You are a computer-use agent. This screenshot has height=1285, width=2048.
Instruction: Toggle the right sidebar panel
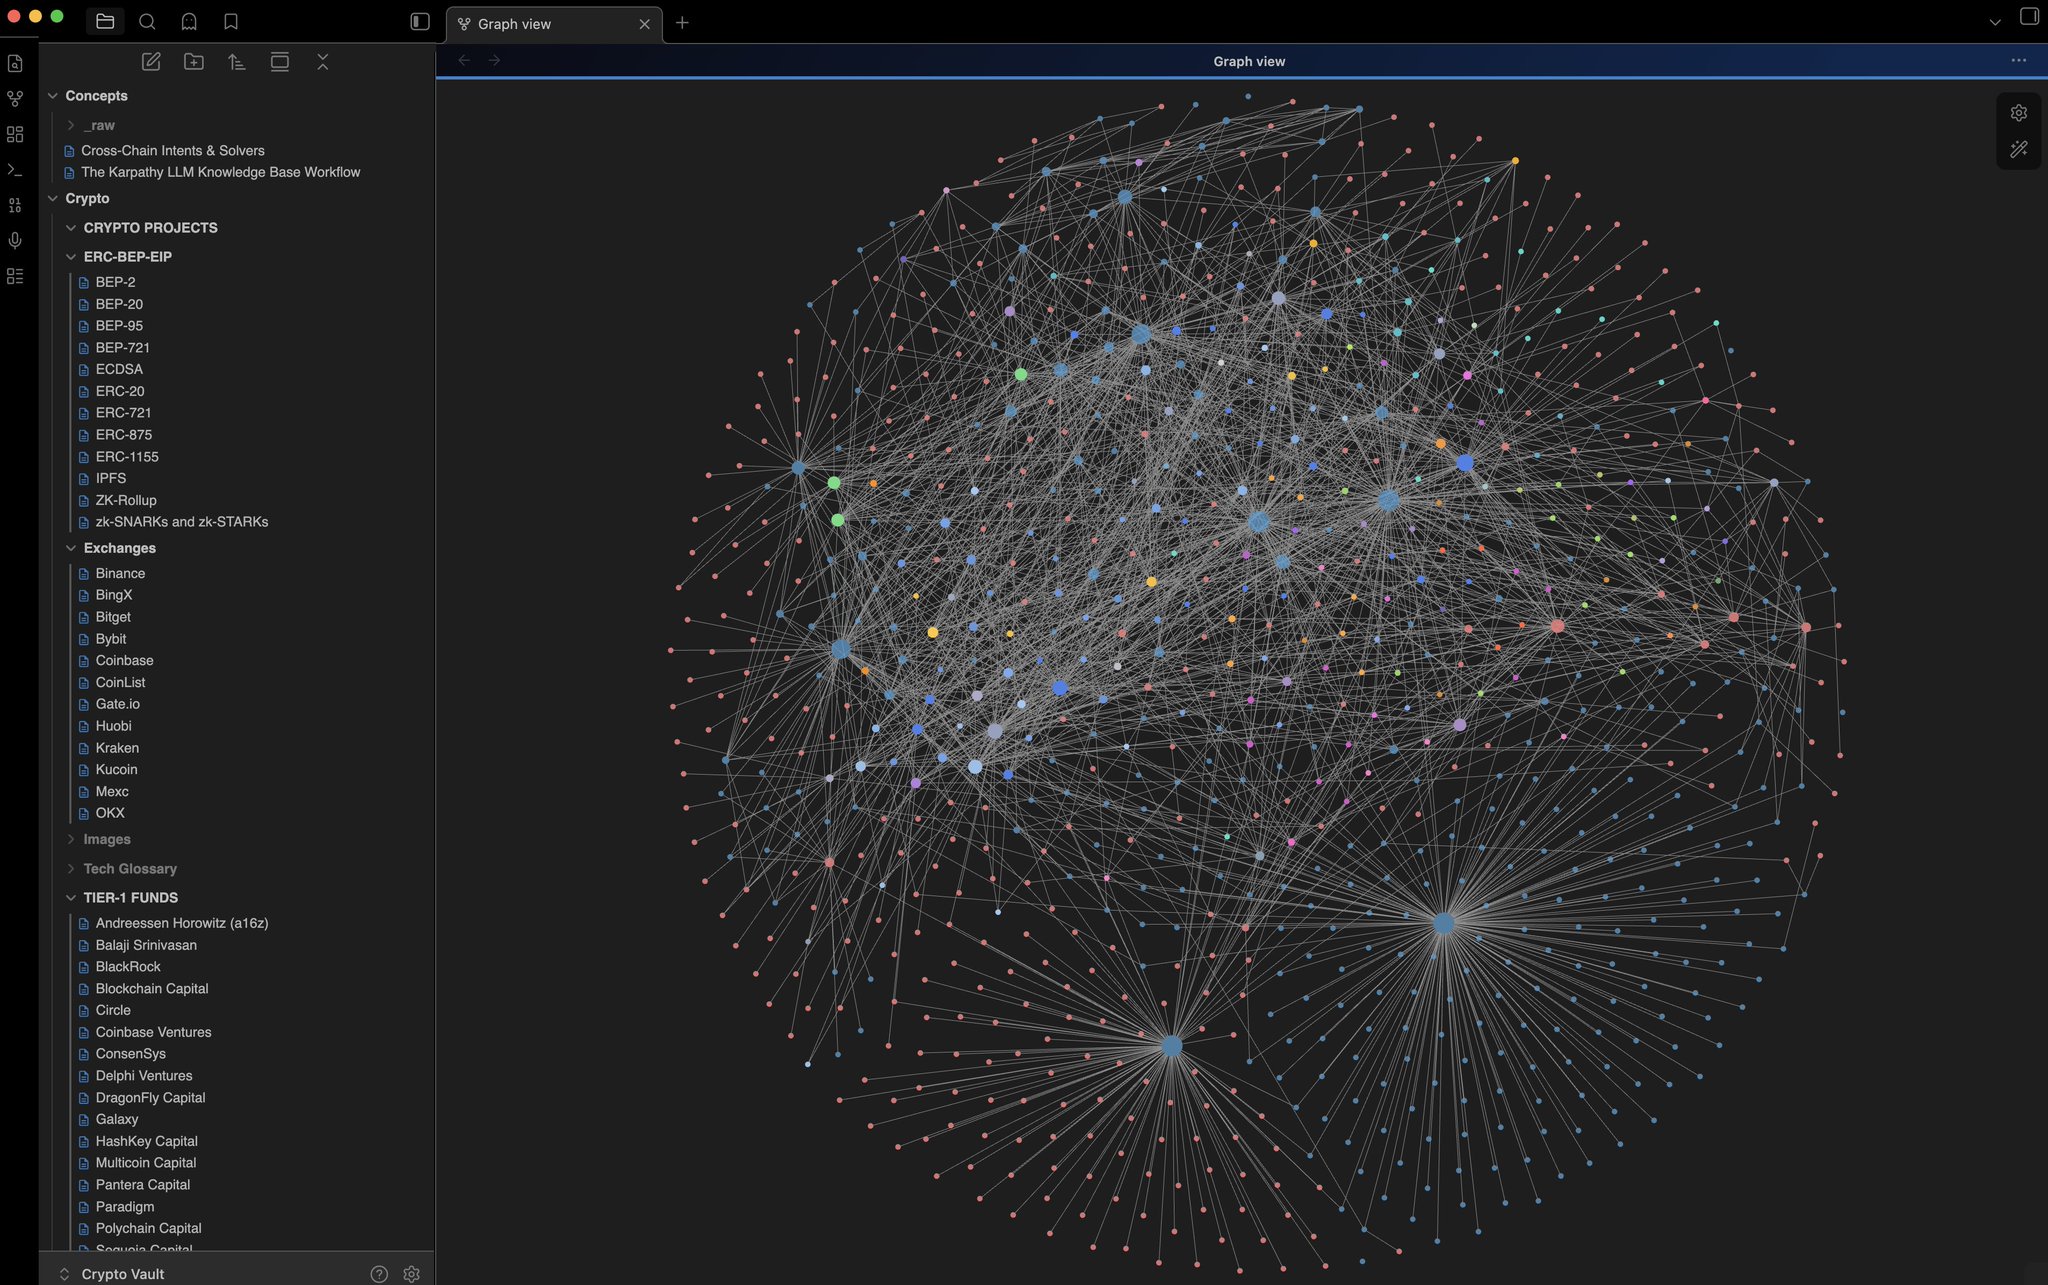click(2029, 17)
